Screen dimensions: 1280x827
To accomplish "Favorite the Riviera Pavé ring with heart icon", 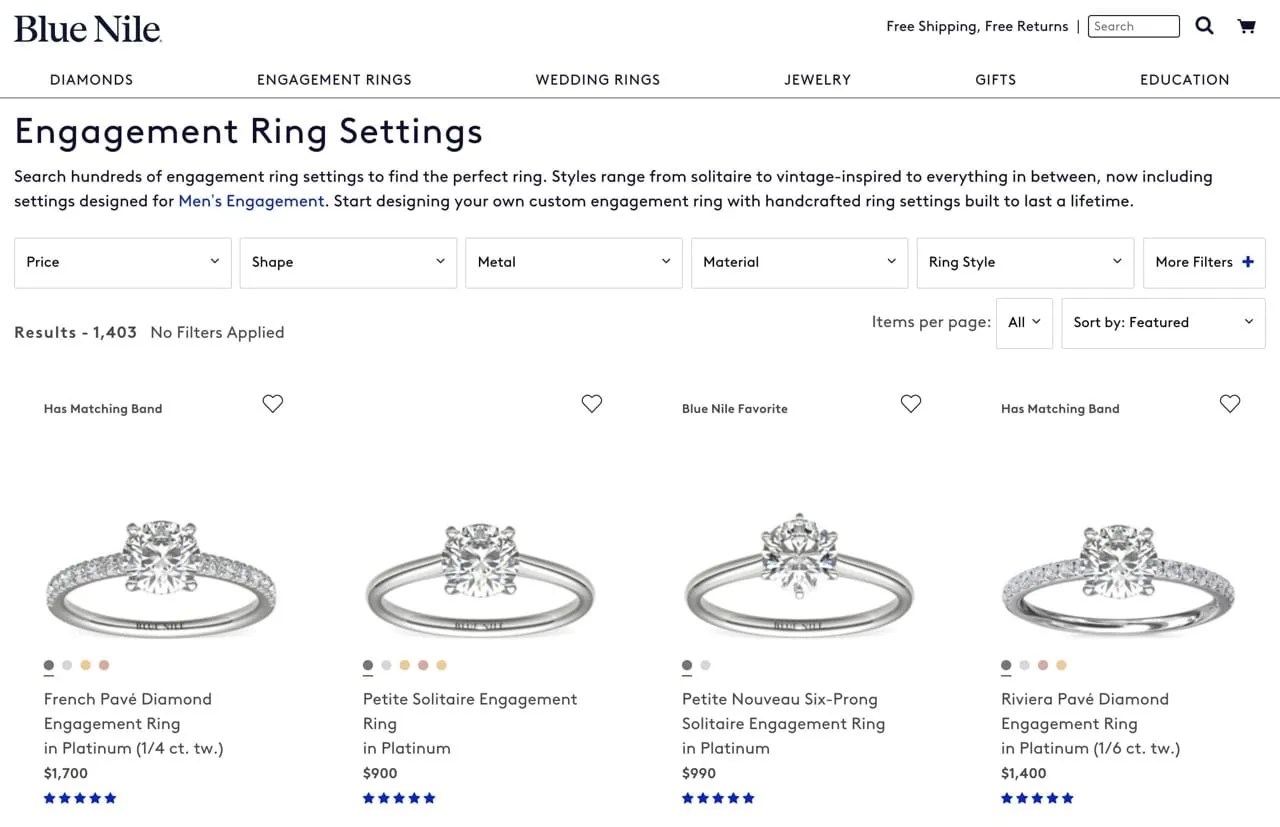I will tap(1230, 403).
